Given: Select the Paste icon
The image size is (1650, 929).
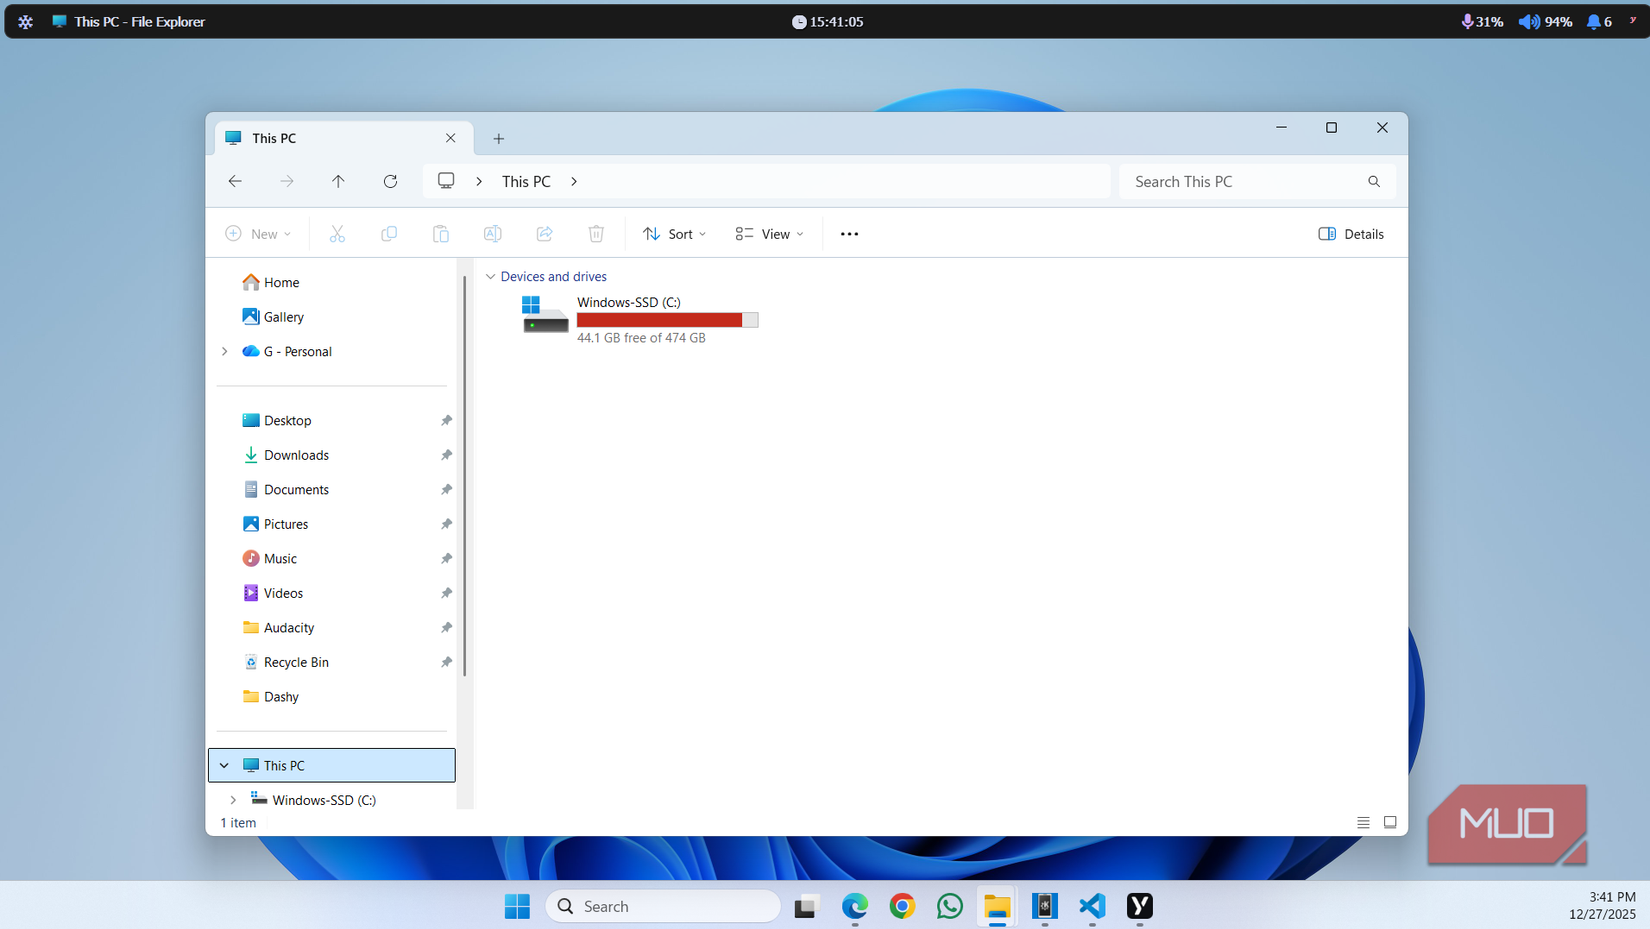Looking at the screenshot, I should pyautogui.click(x=441, y=233).
